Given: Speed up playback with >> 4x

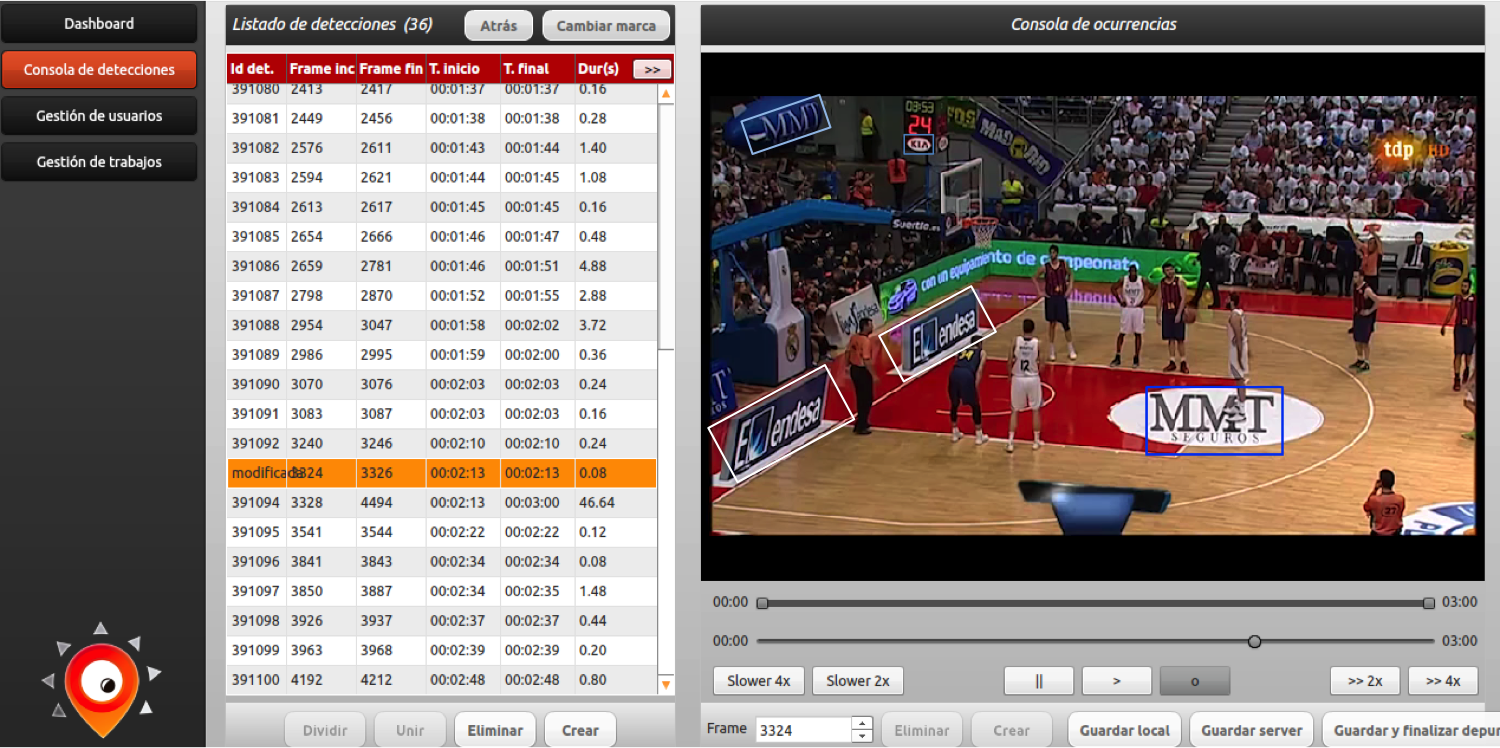Looking at the screenshot, I should coord(1443,681).
